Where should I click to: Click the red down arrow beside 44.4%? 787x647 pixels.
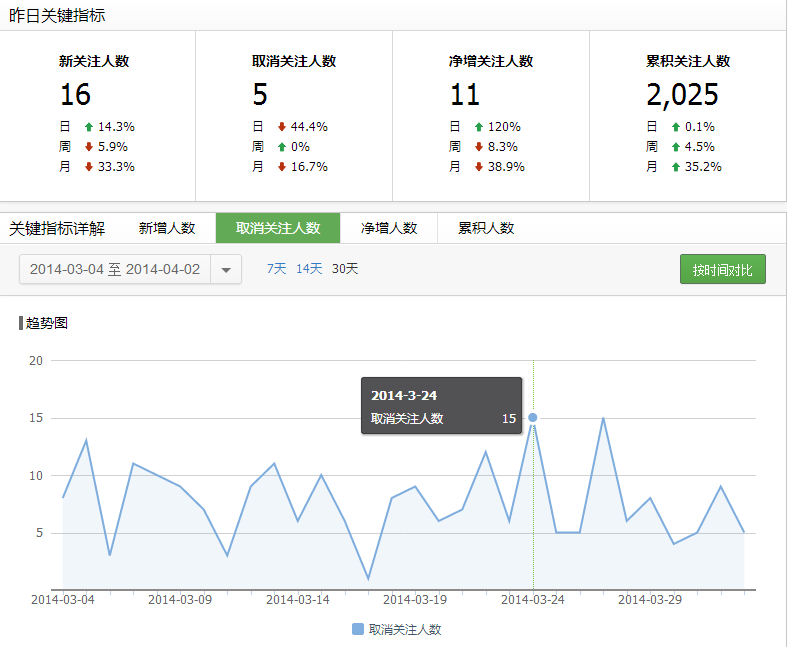pyautogui.click(x=282, y=127)
